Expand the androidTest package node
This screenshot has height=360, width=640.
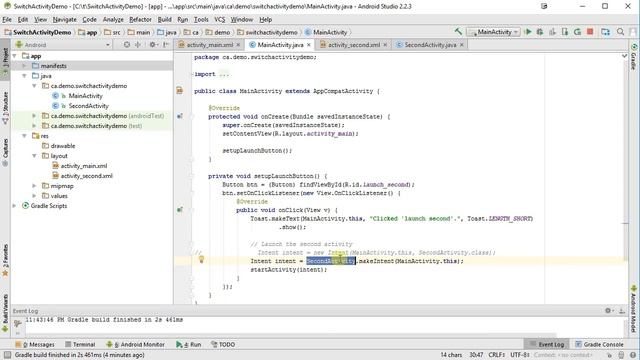(x=34, y=116)
